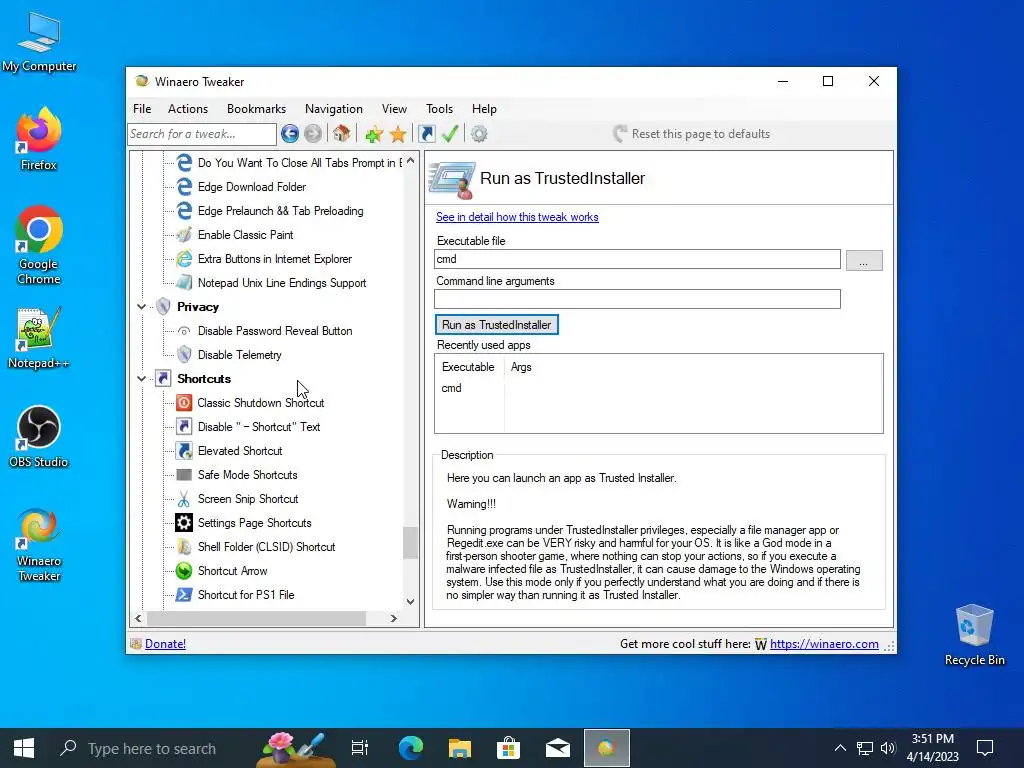Viewport: 1024px width, 768px height.
Task: Select the Shortcut Arrow green icon
Action: (x=184, y=571)
